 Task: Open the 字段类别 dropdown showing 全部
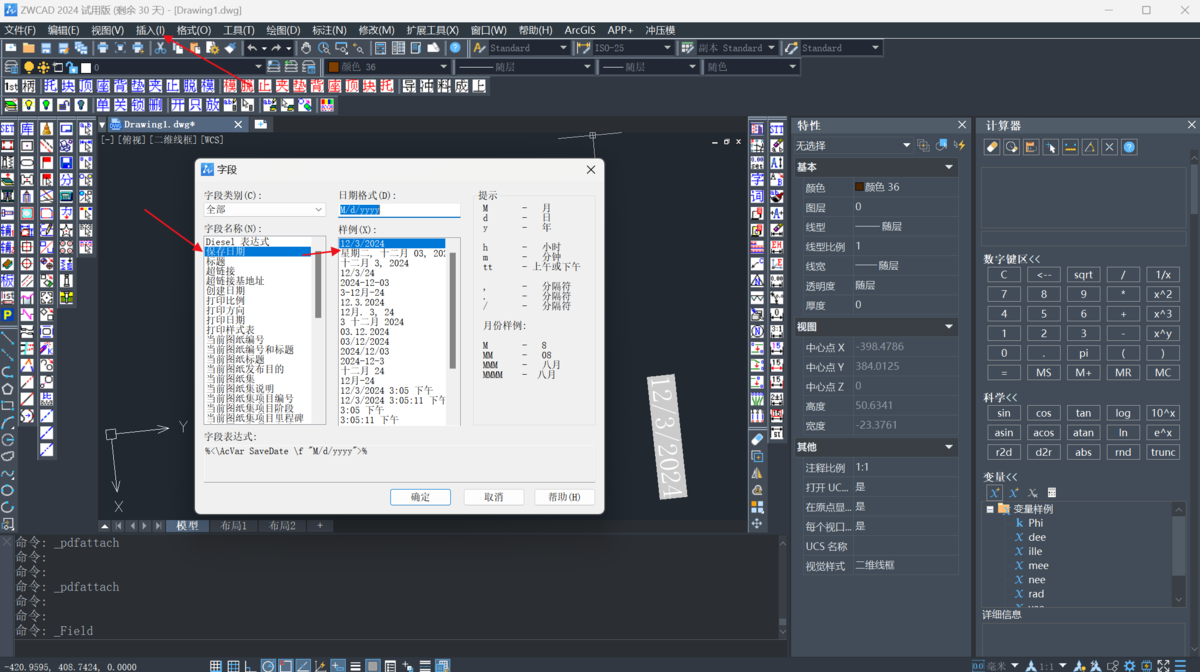[x=264, y=210]
